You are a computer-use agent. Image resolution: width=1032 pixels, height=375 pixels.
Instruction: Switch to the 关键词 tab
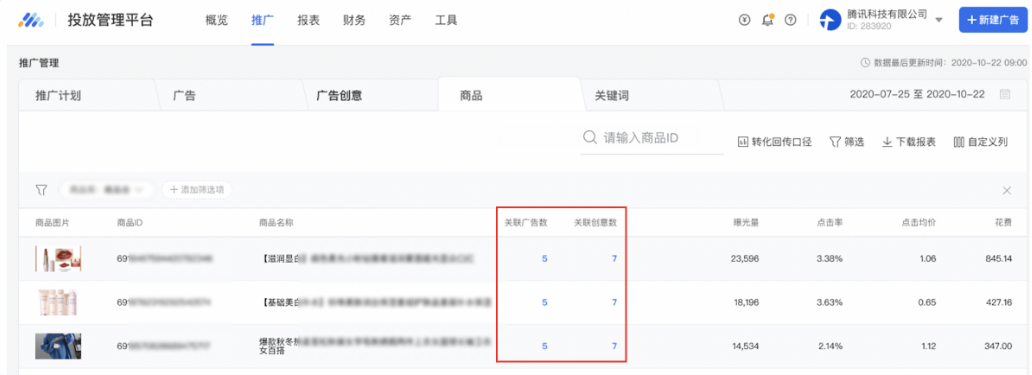612,96
